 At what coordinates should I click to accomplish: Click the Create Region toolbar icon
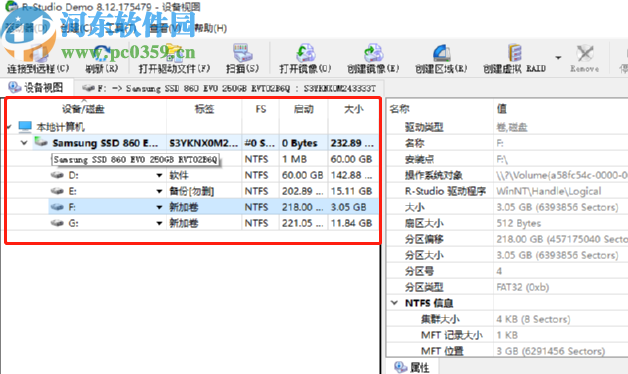click(x=441, y=53)
